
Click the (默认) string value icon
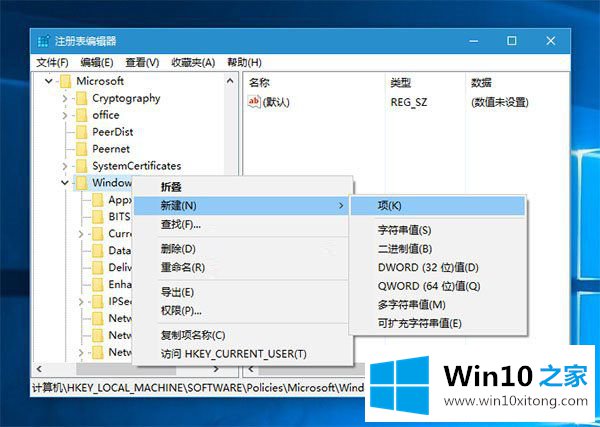[x=254, y=102]
